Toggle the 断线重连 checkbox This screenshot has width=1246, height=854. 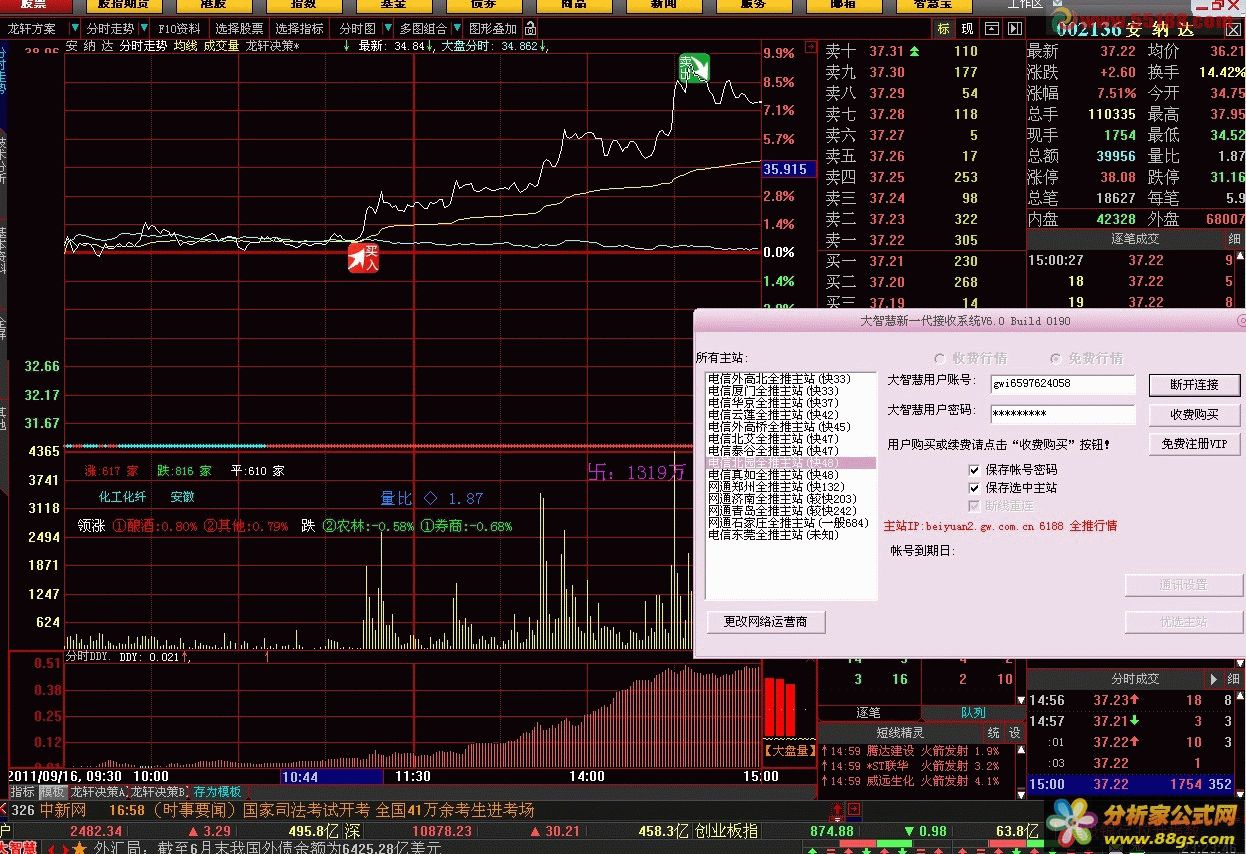coord(975,505)
